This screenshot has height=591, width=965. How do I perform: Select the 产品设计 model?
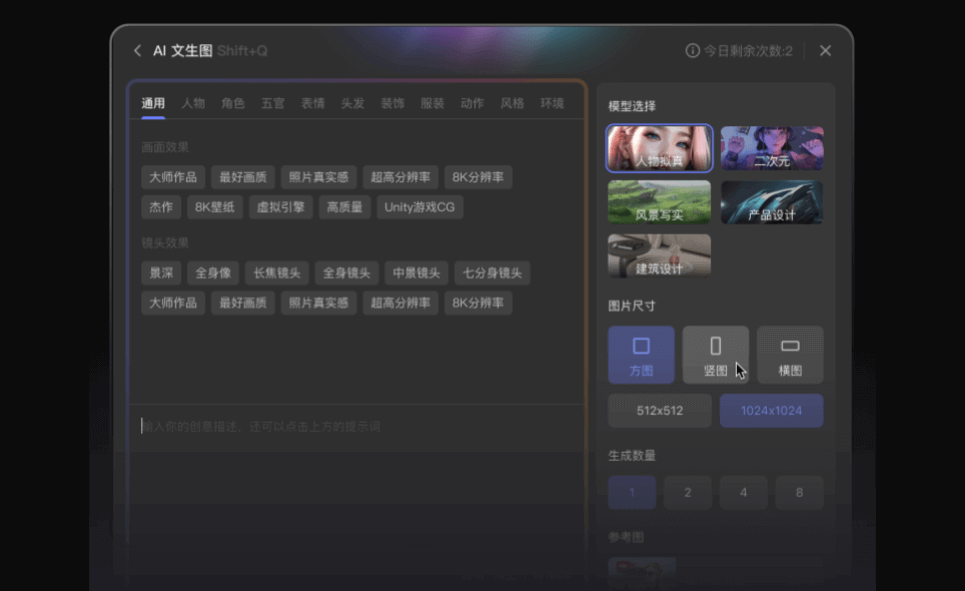point(771,201)
